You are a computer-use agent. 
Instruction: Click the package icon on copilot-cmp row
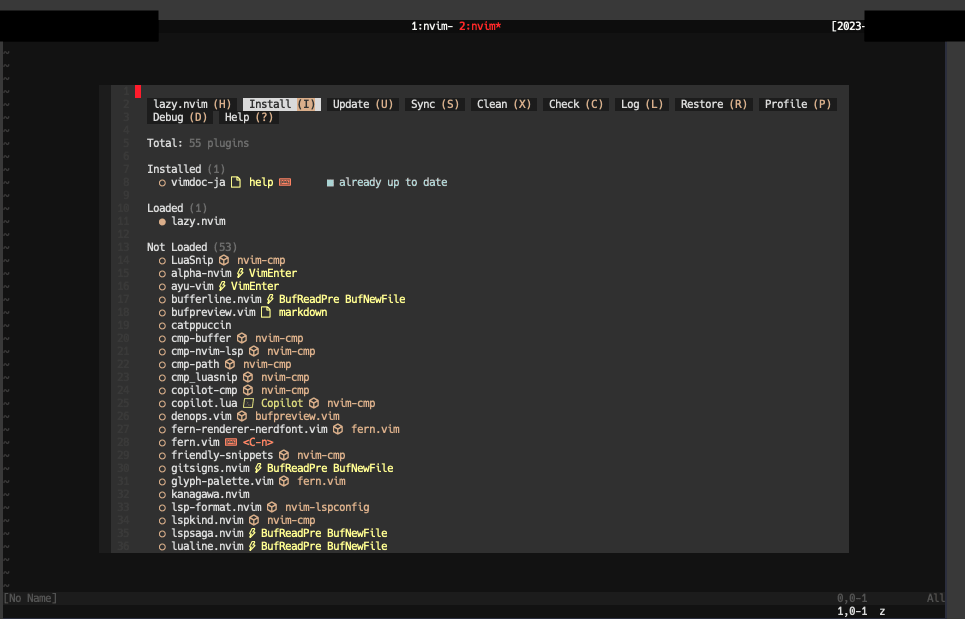pos(248,390)
